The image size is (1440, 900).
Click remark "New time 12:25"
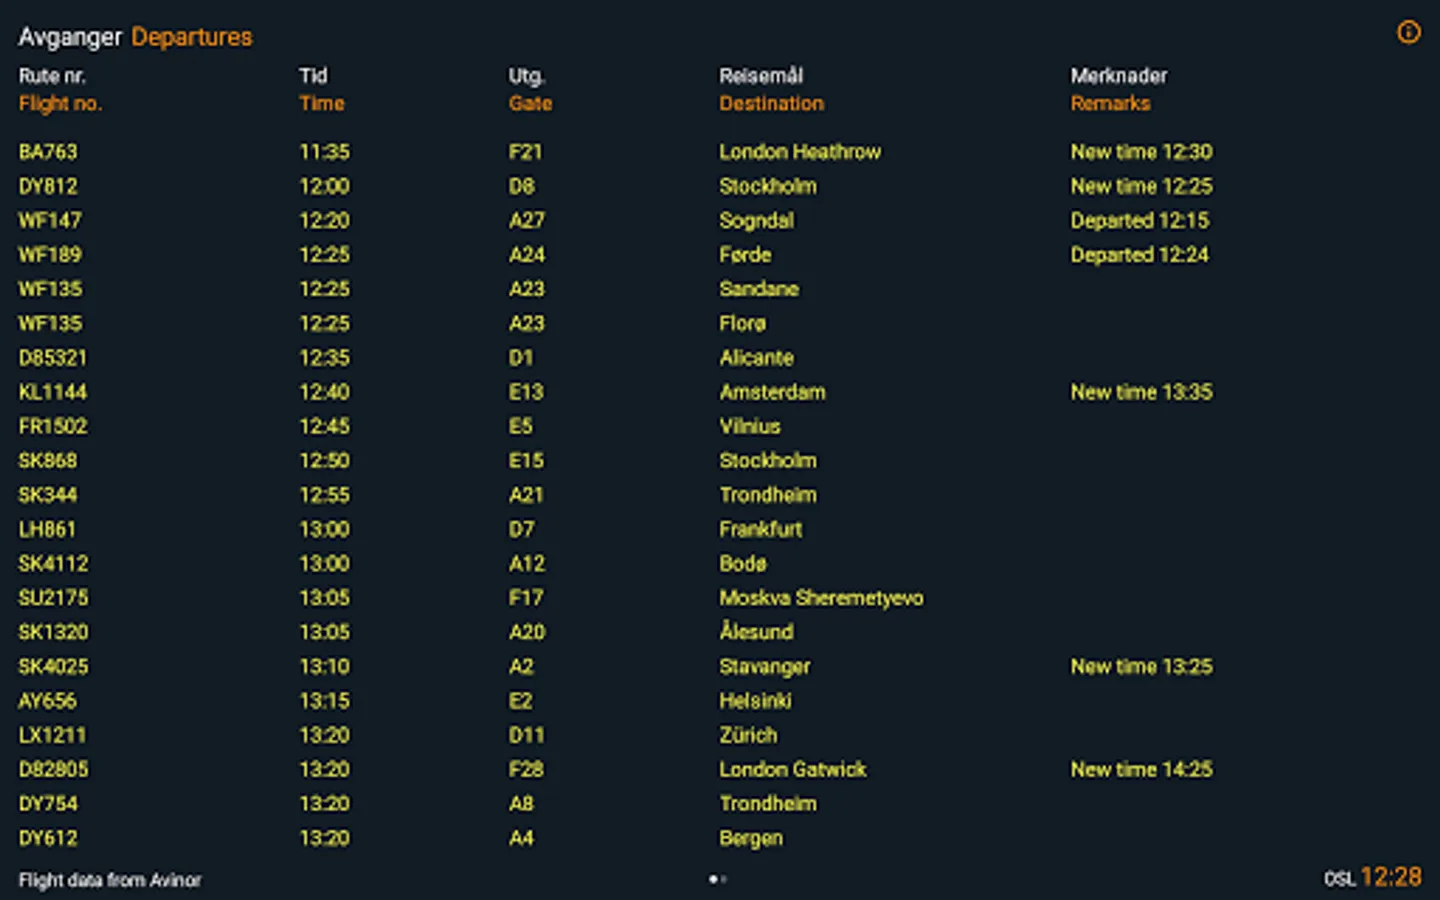pos(1141,186)
